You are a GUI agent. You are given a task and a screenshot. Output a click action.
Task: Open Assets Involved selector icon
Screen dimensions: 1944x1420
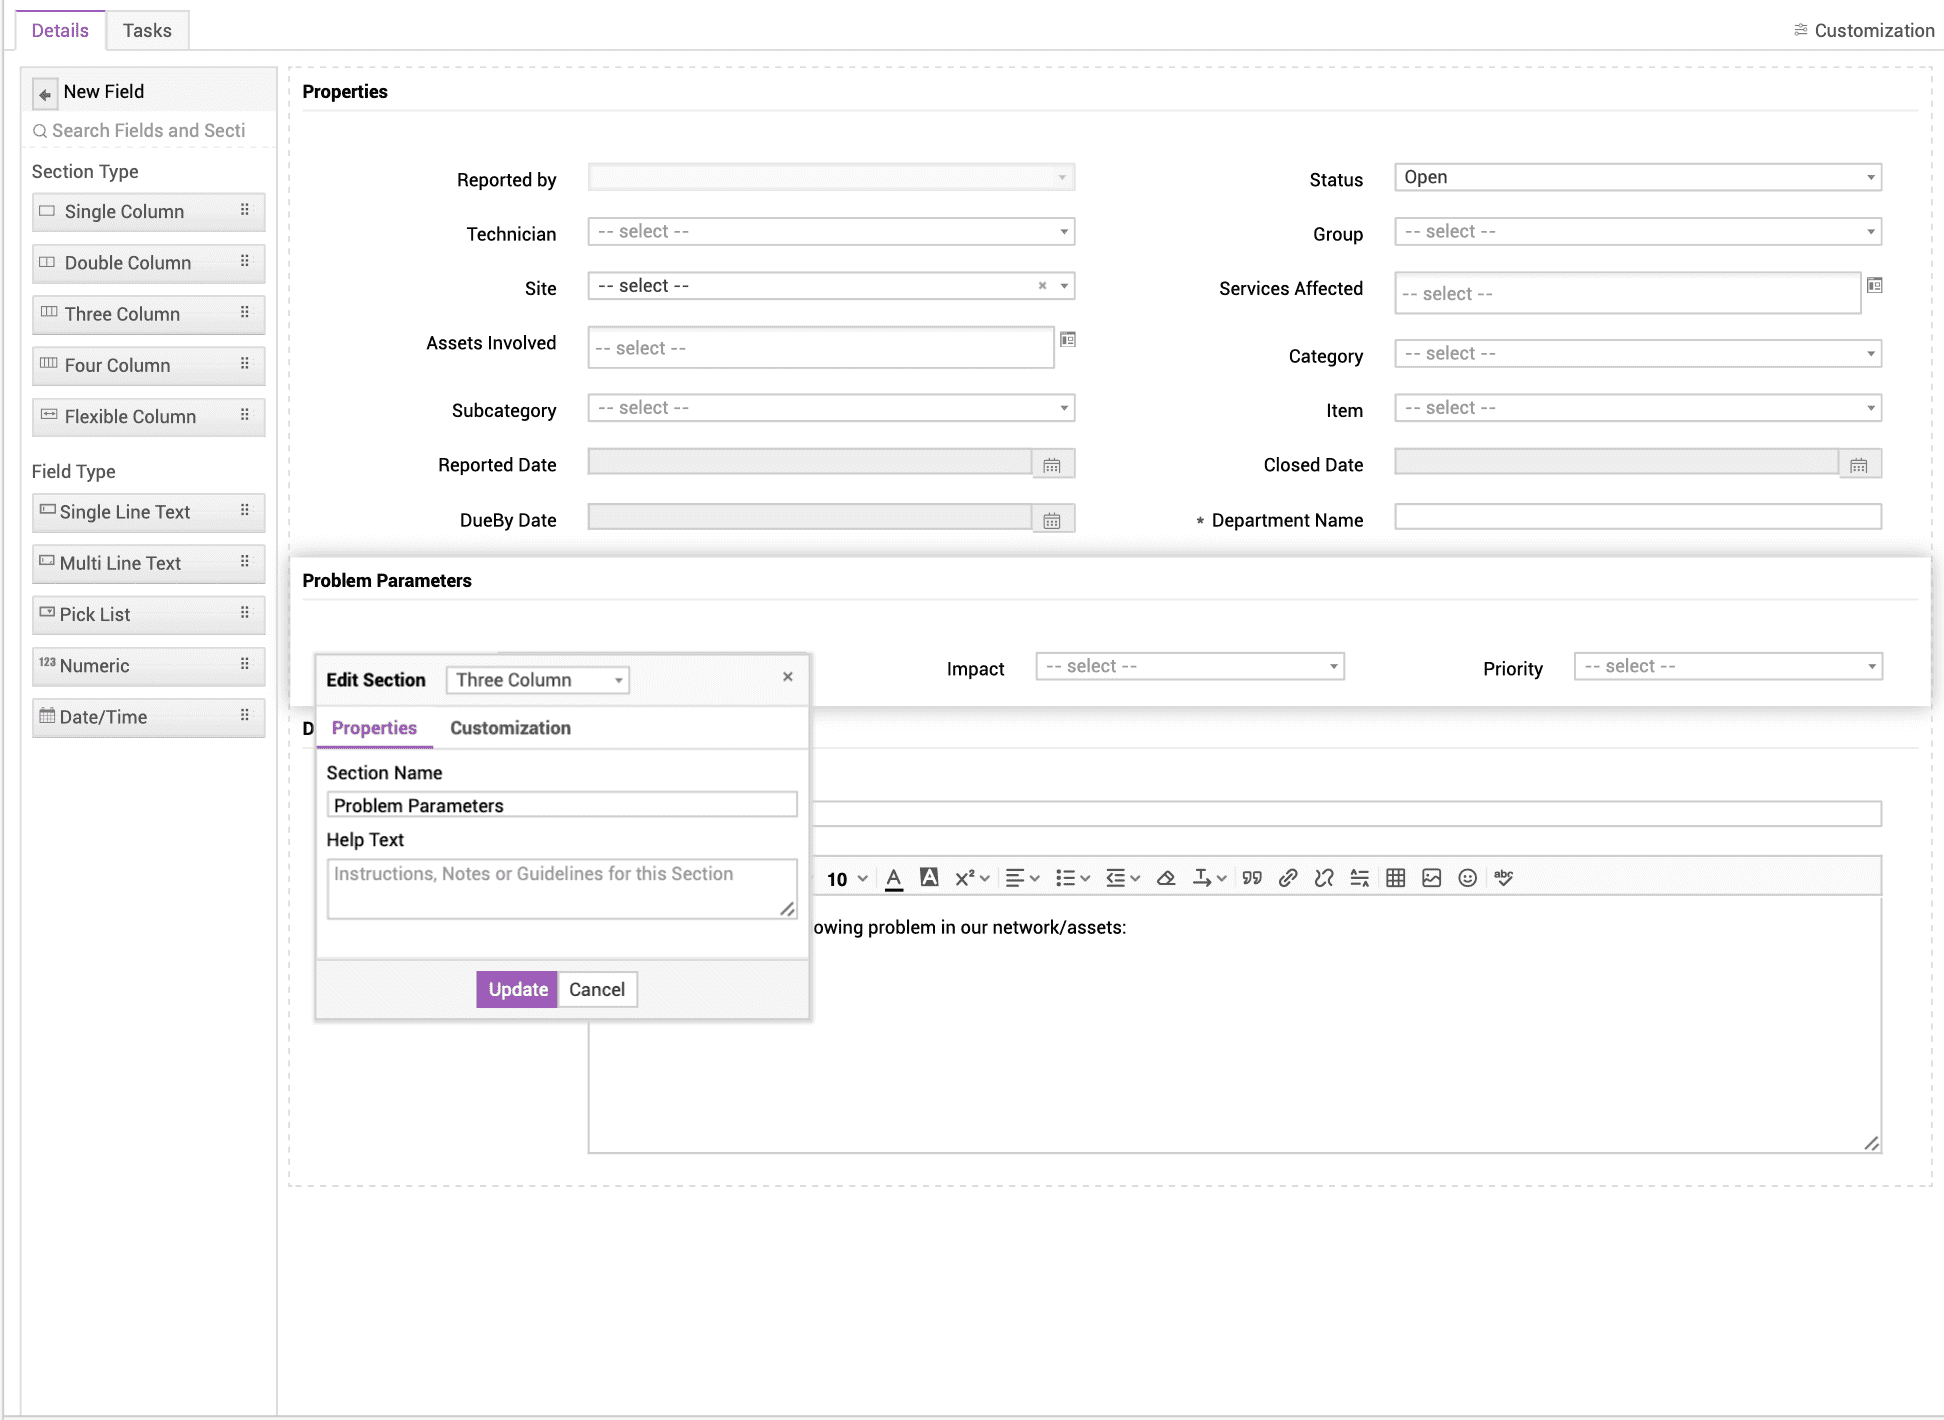1068,340
